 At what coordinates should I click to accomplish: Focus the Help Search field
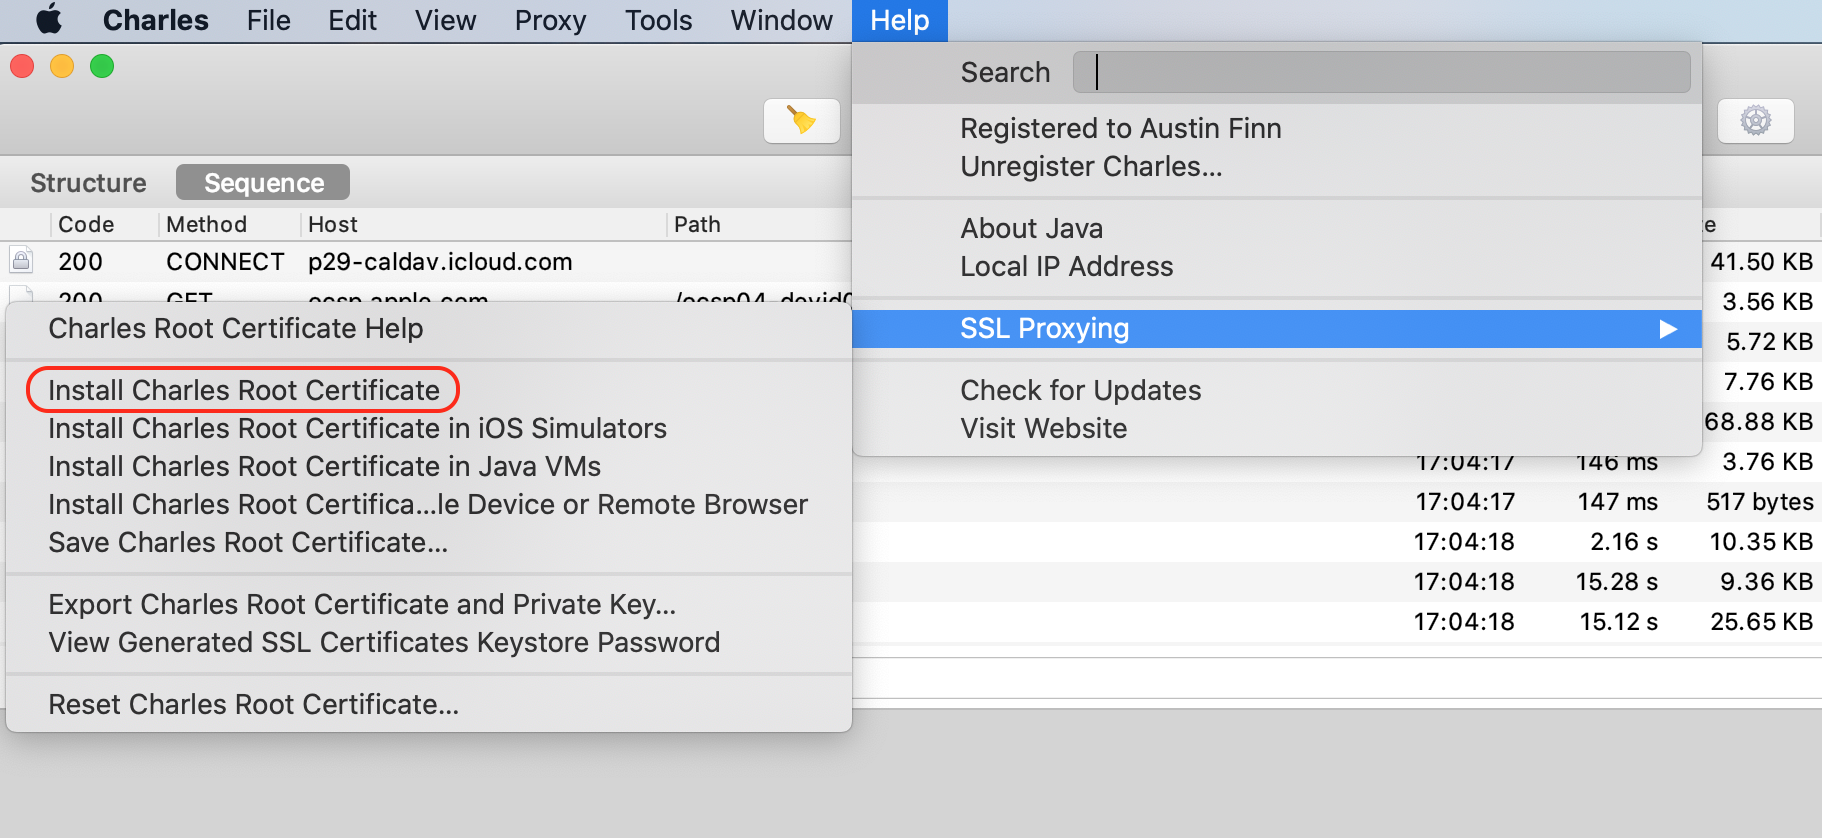pos(1381,72)
